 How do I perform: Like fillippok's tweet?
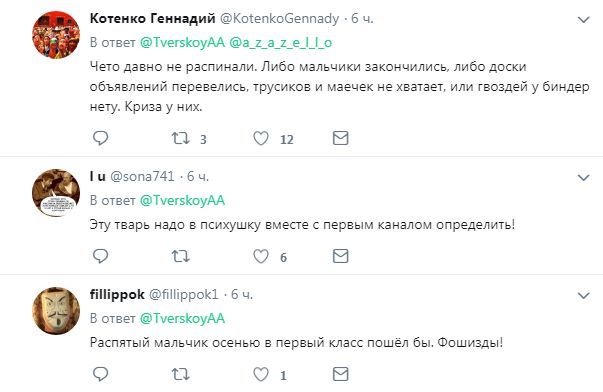tap(261, 374)
